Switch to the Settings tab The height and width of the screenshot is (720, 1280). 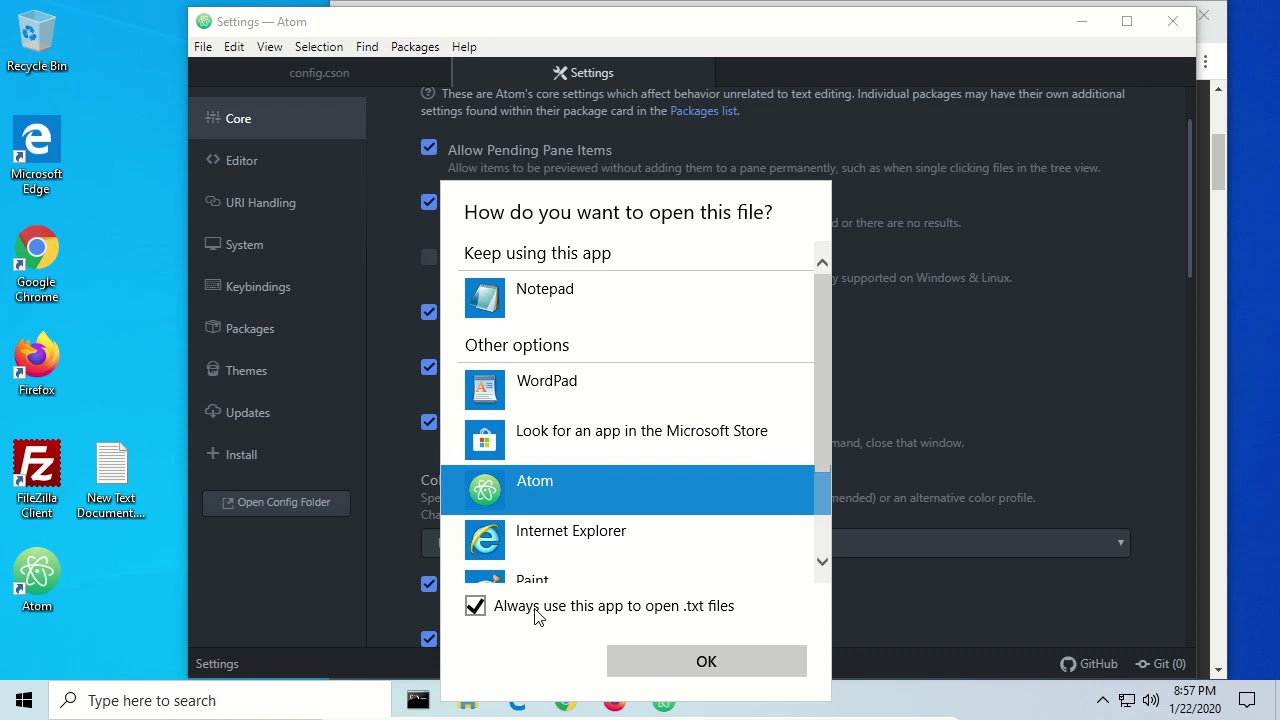click(584, 73)
